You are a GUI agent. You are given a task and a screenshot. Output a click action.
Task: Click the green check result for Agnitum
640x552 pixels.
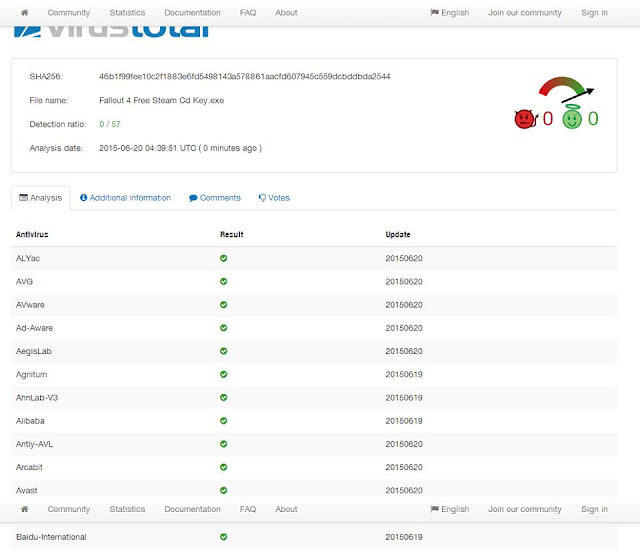click(224, 374)
